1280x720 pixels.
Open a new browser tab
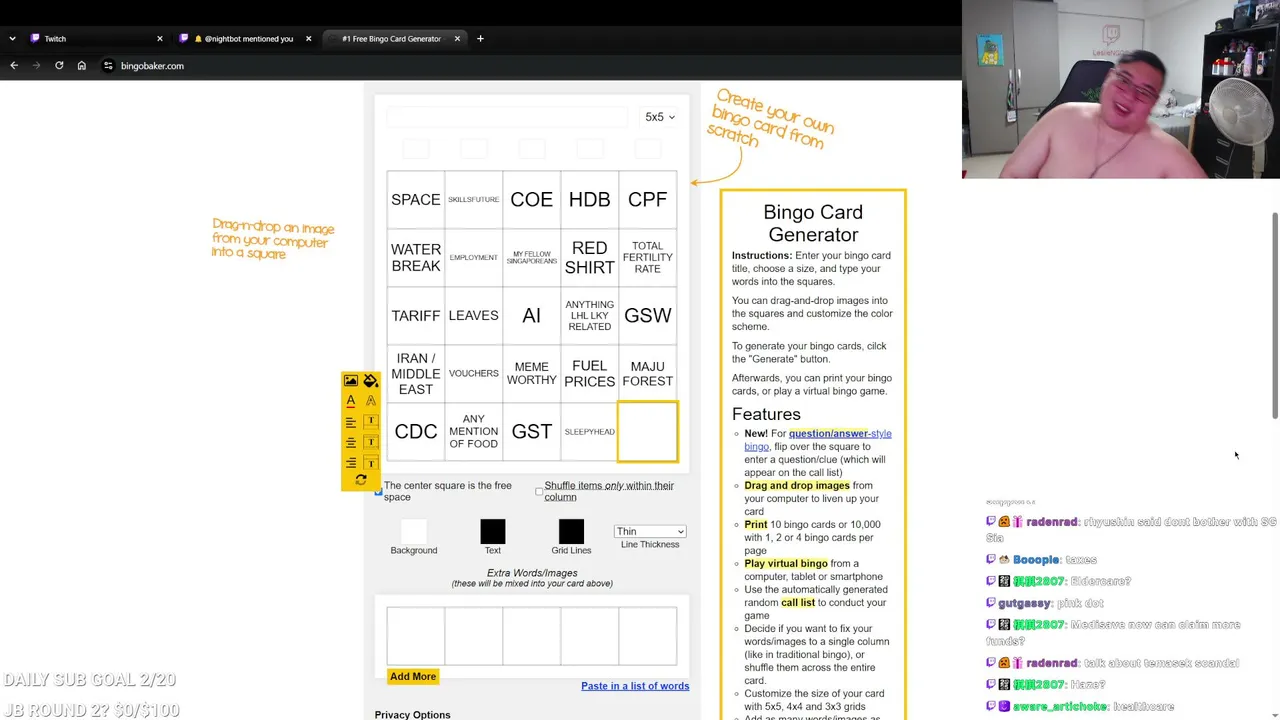(x=480, y=39)
